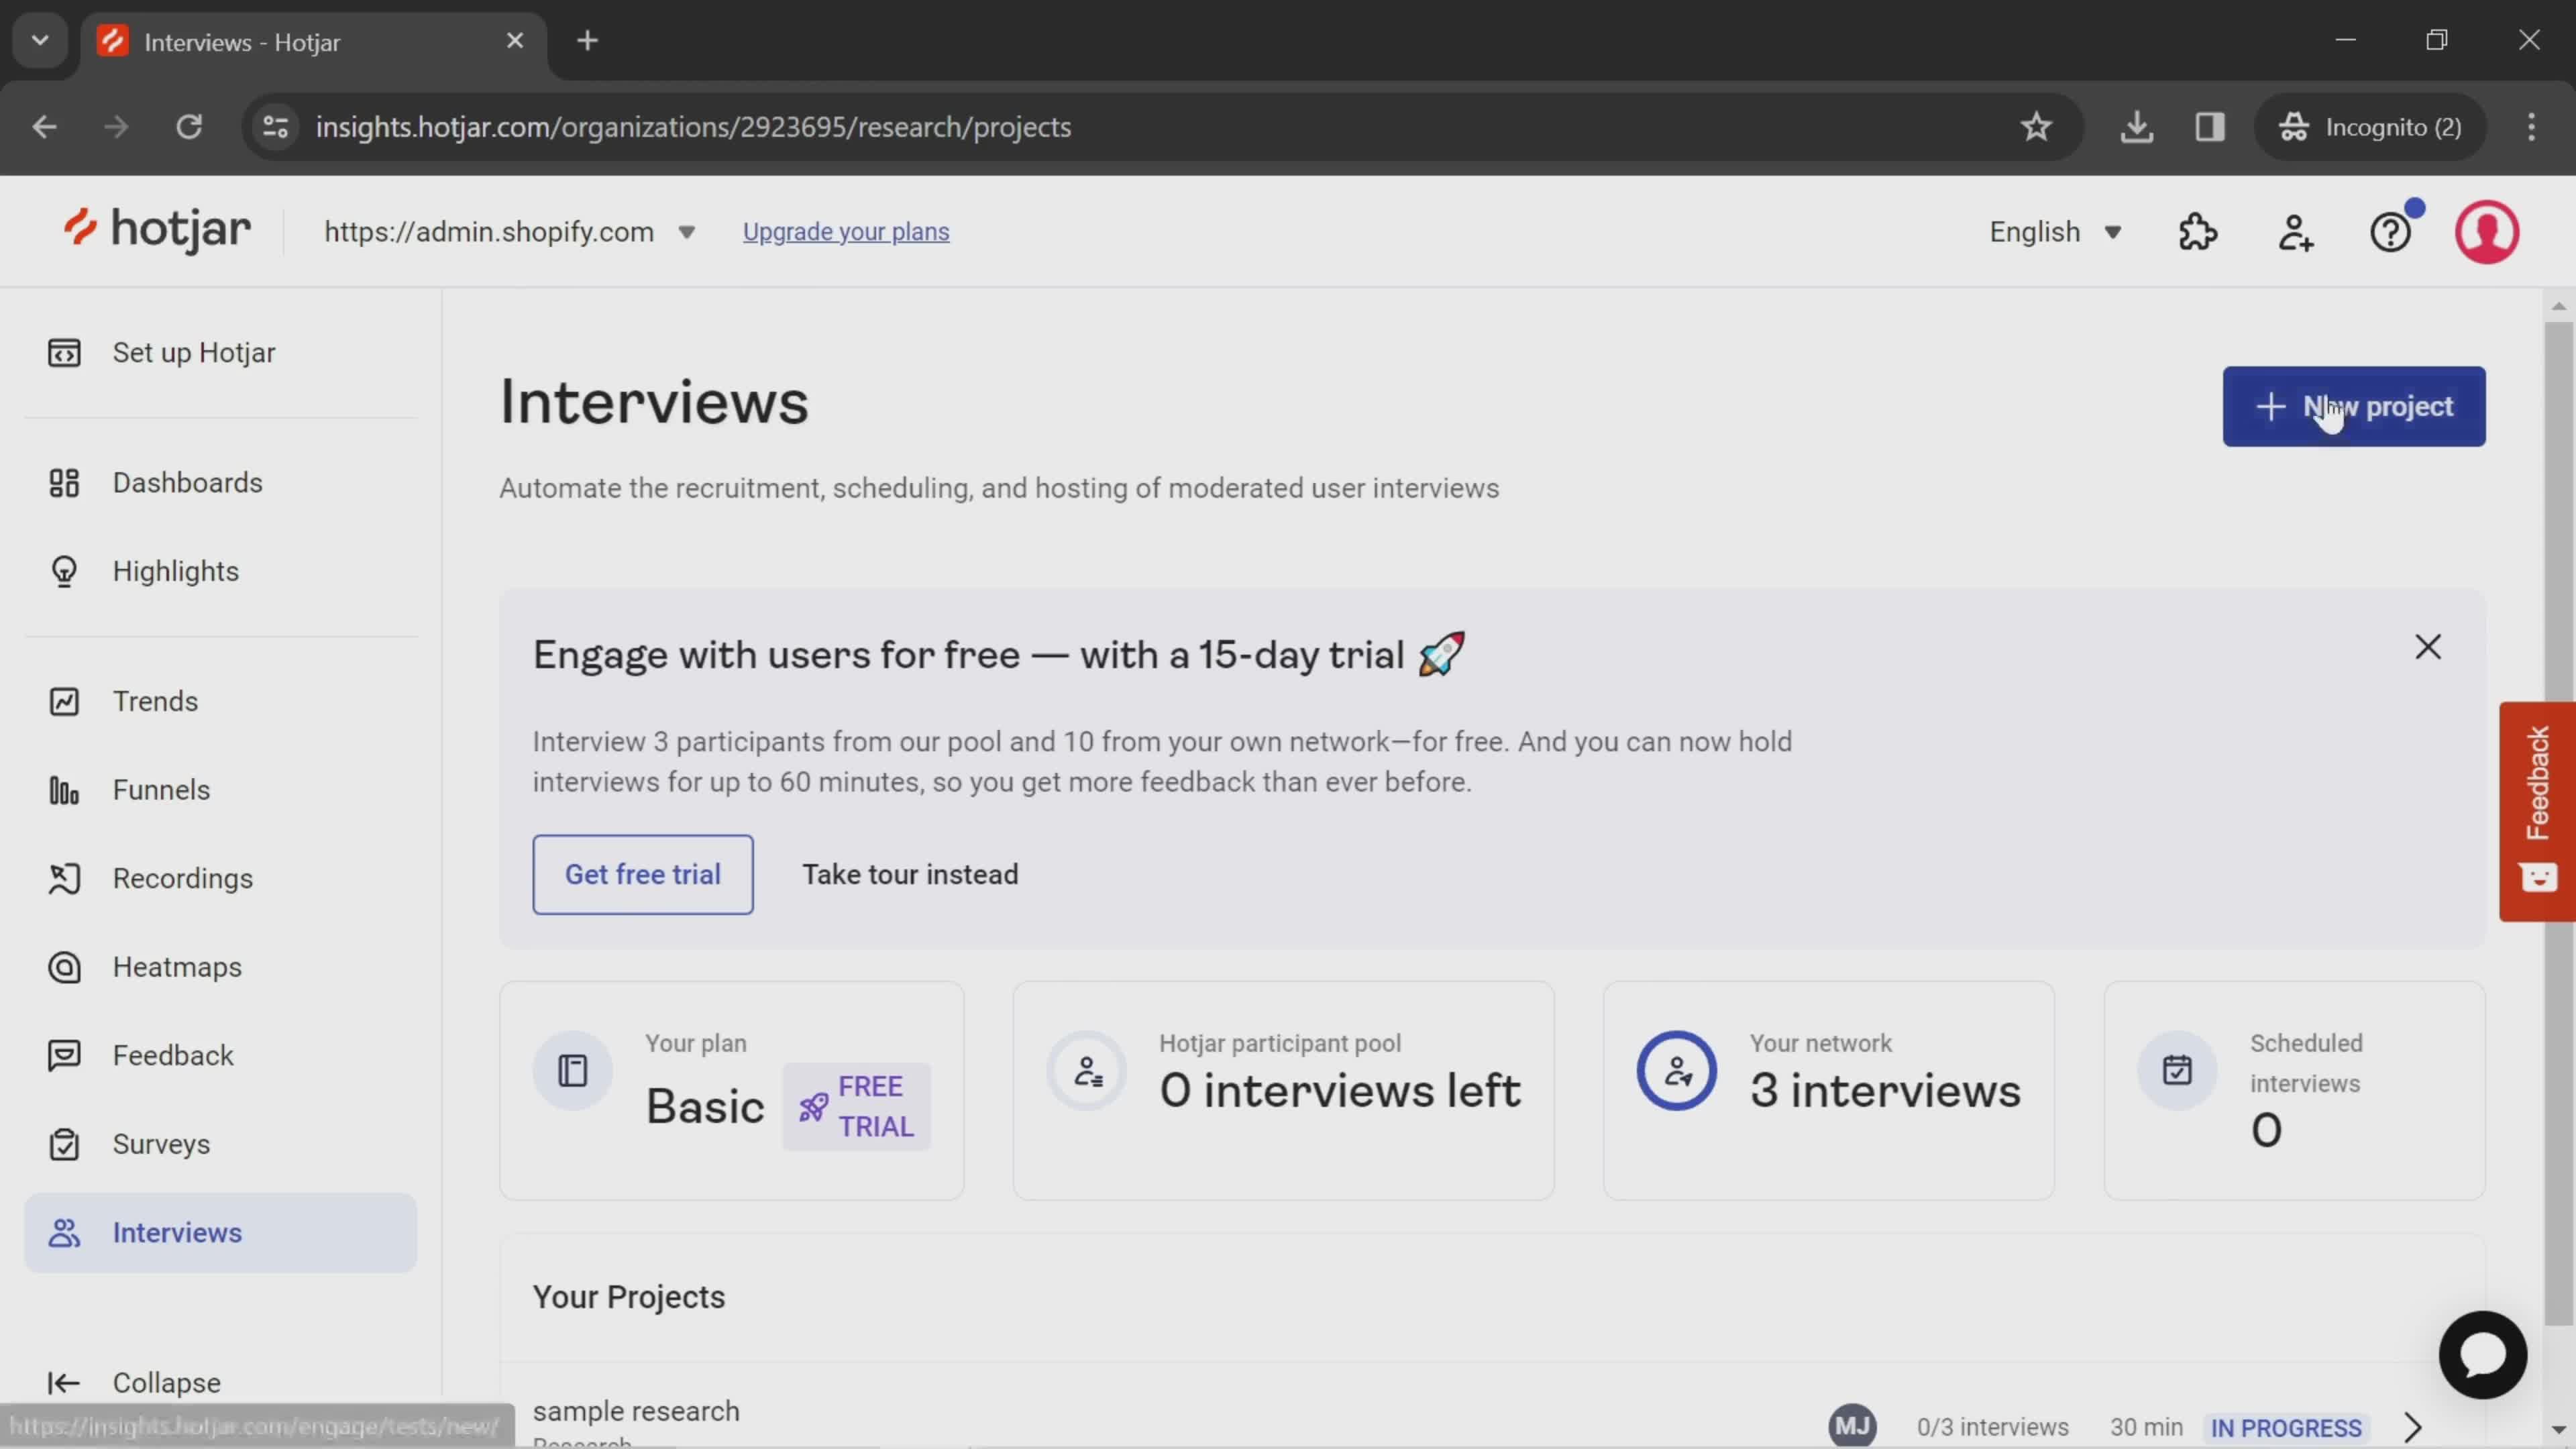The height and width of the screenshot is (1449, 2576).
Task: Navigate to Funnels in sidebar
Action: coord(220,790)
